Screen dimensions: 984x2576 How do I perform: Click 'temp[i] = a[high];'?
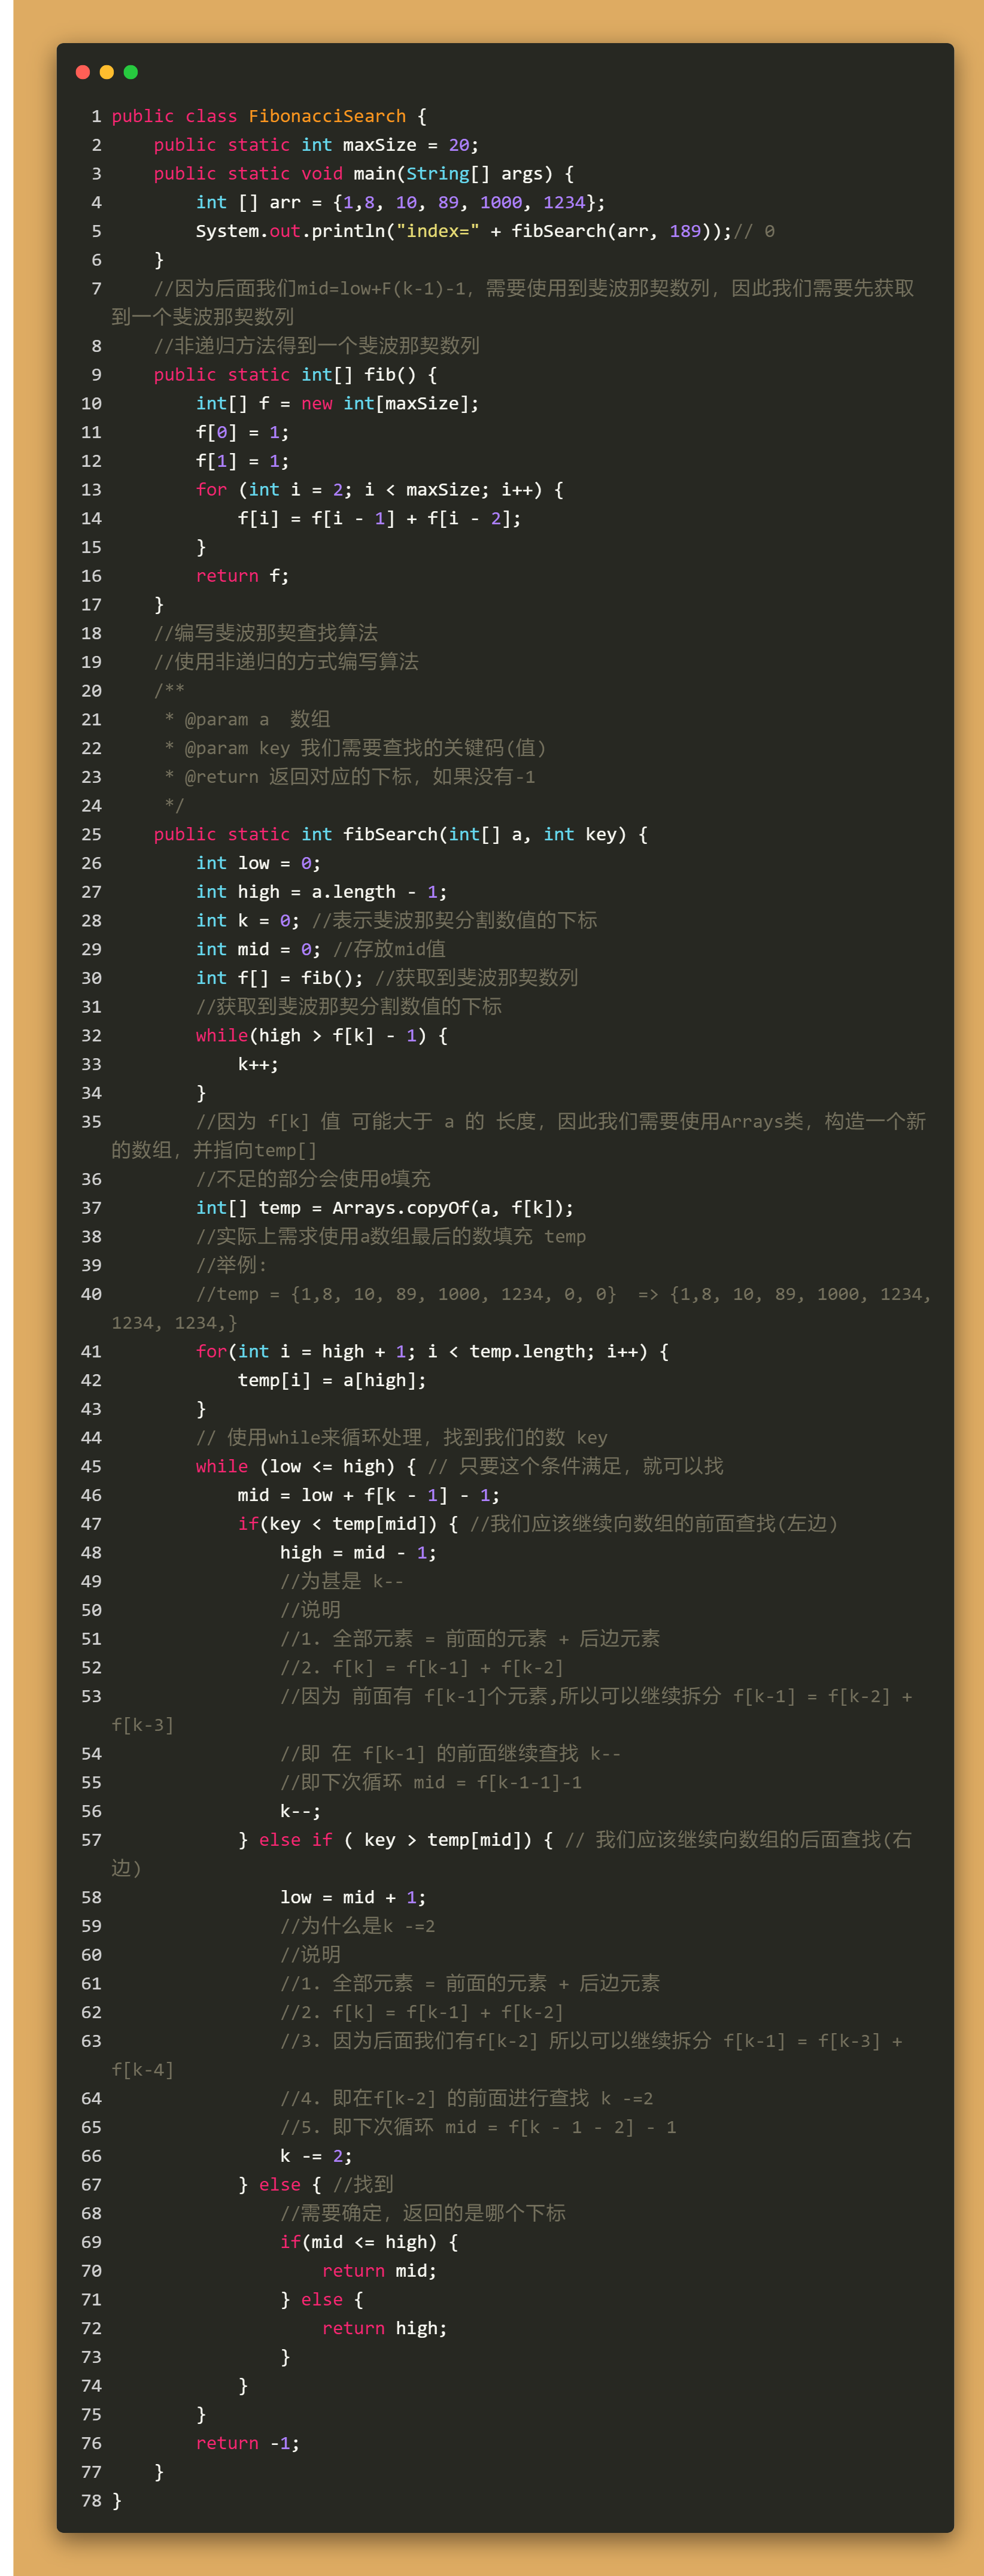332,1380
